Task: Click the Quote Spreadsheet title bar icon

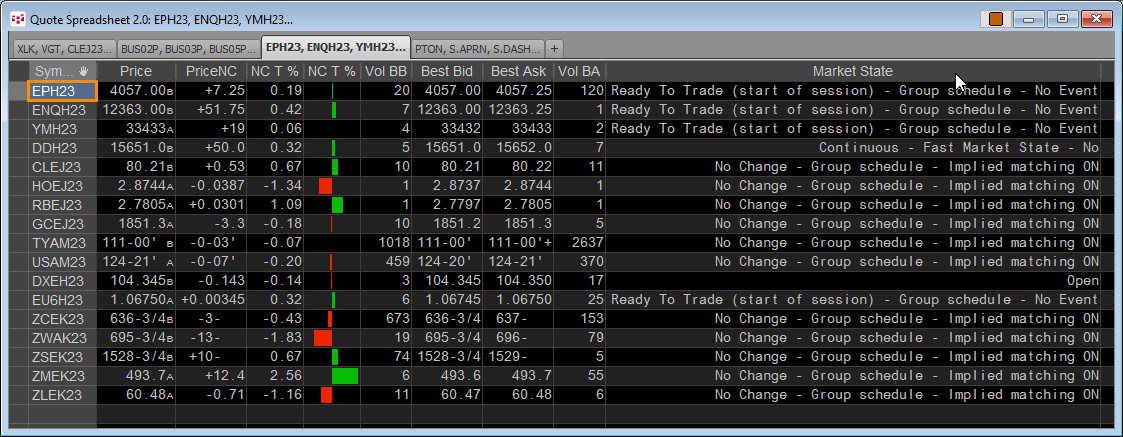Action: click(x=17, y=18)
